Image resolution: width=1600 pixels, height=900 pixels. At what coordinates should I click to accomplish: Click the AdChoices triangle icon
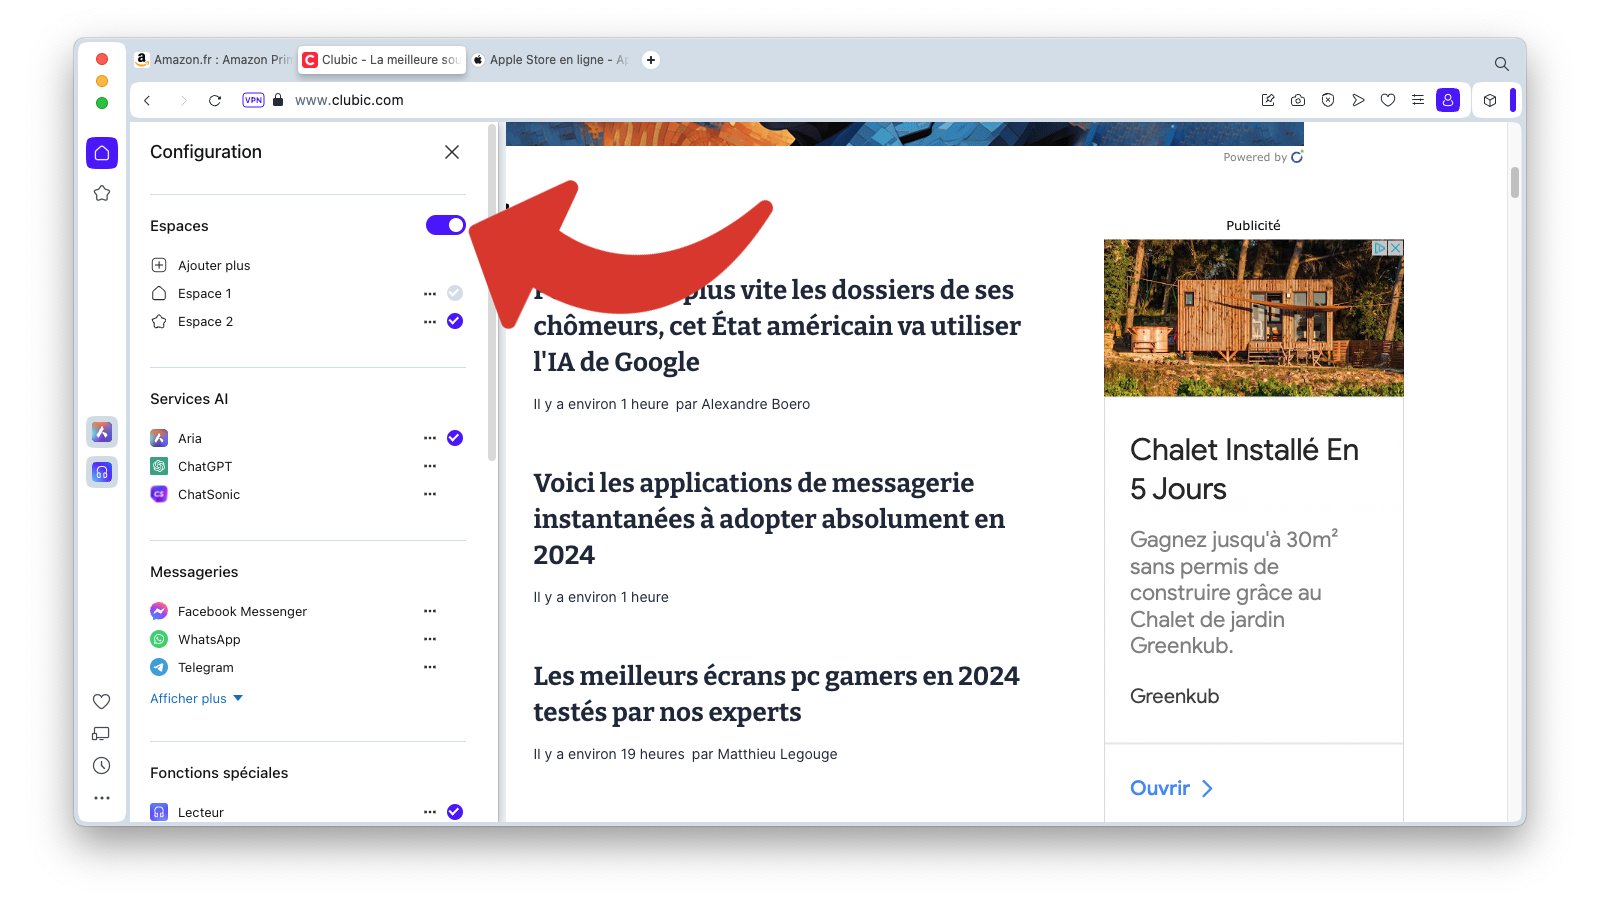(1380, 247)
